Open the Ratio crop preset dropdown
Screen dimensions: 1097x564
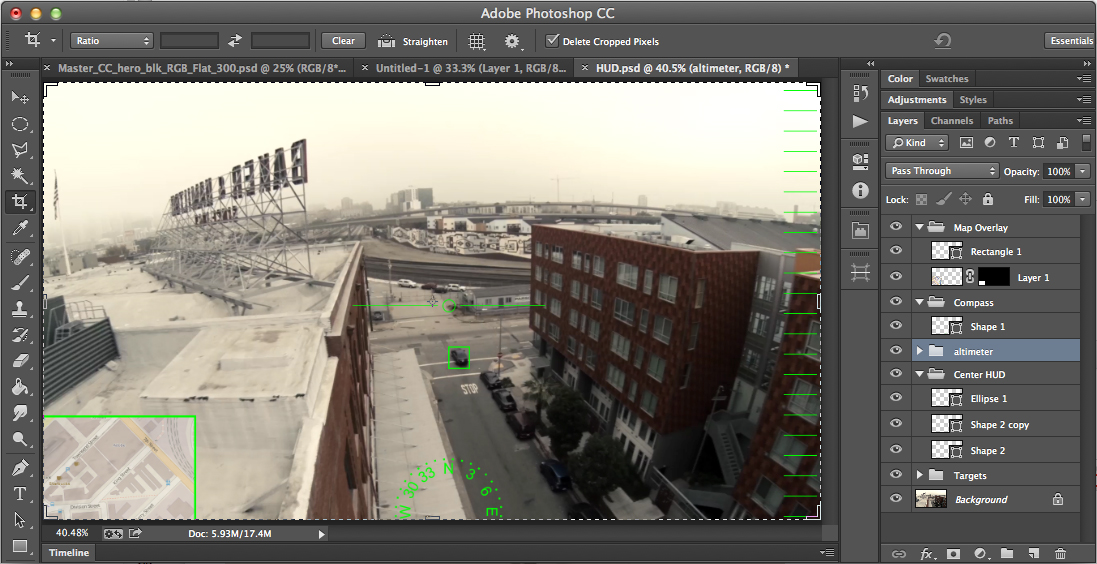click(112, 41)
